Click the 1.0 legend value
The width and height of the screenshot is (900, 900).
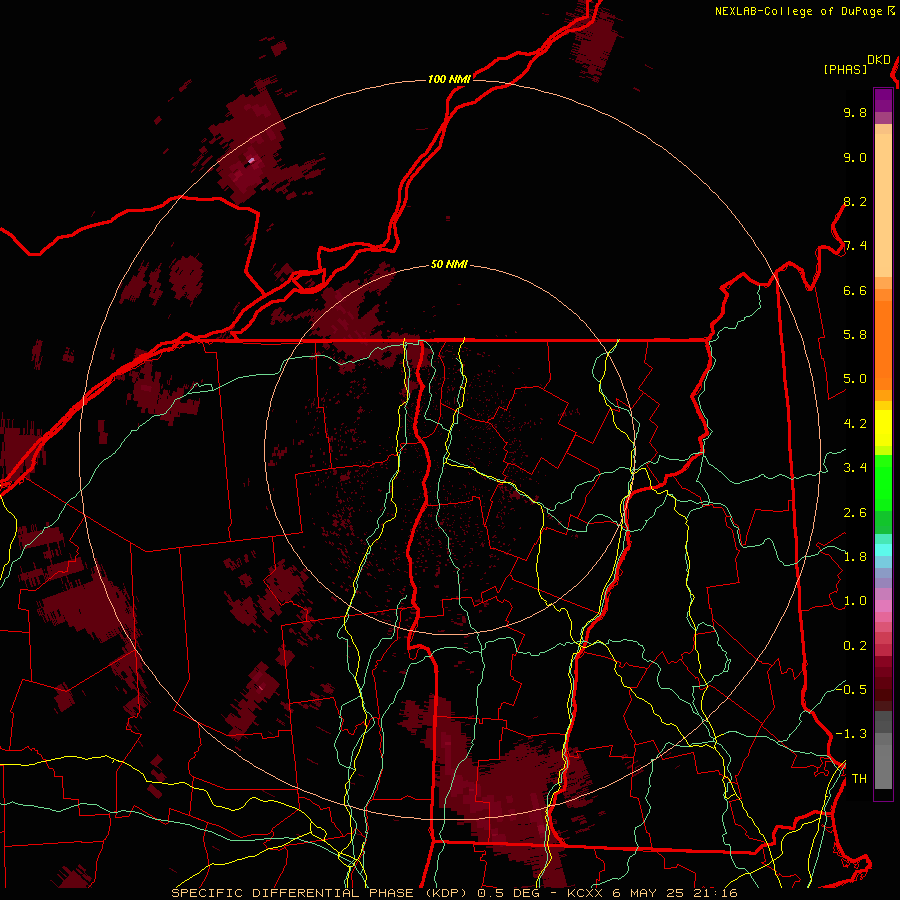pyautogui.click(x=855, y=601)
